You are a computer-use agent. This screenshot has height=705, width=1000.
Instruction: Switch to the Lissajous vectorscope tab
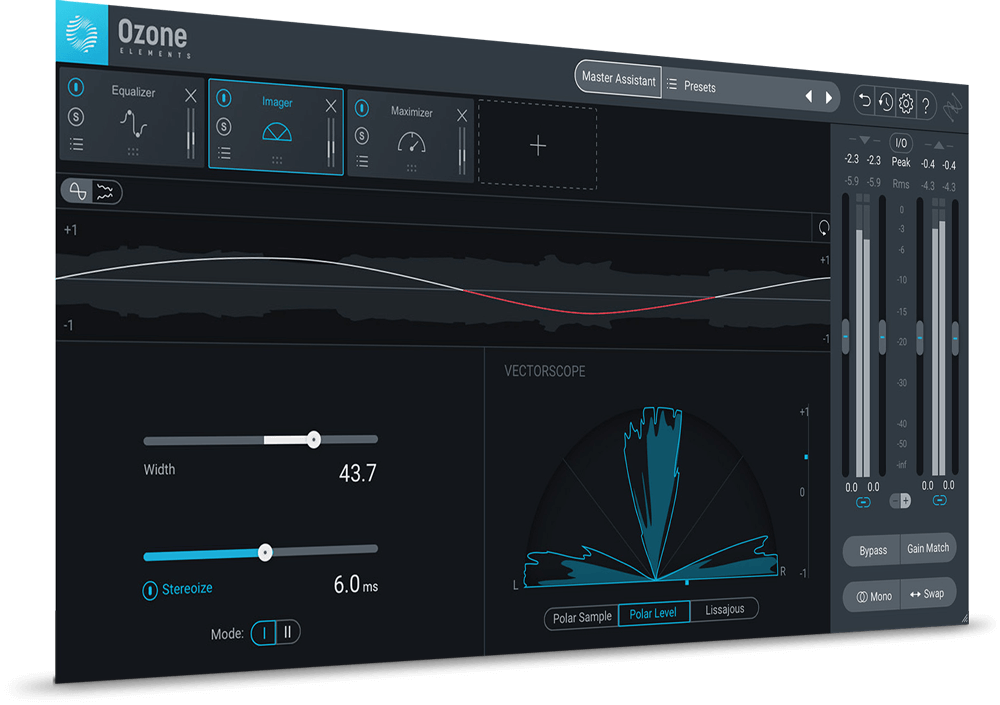tap(726, 610)
